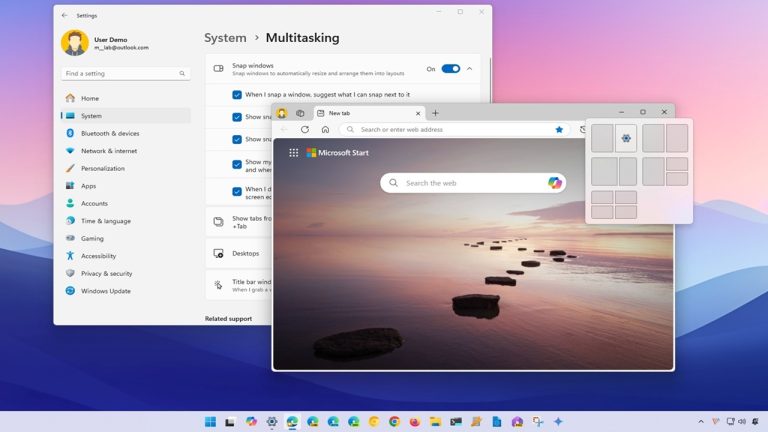Image resolution: width=768 pixels, height=432 pixels.
Task: Close the New tab in Edge
Action: click(x=418, y=113)
